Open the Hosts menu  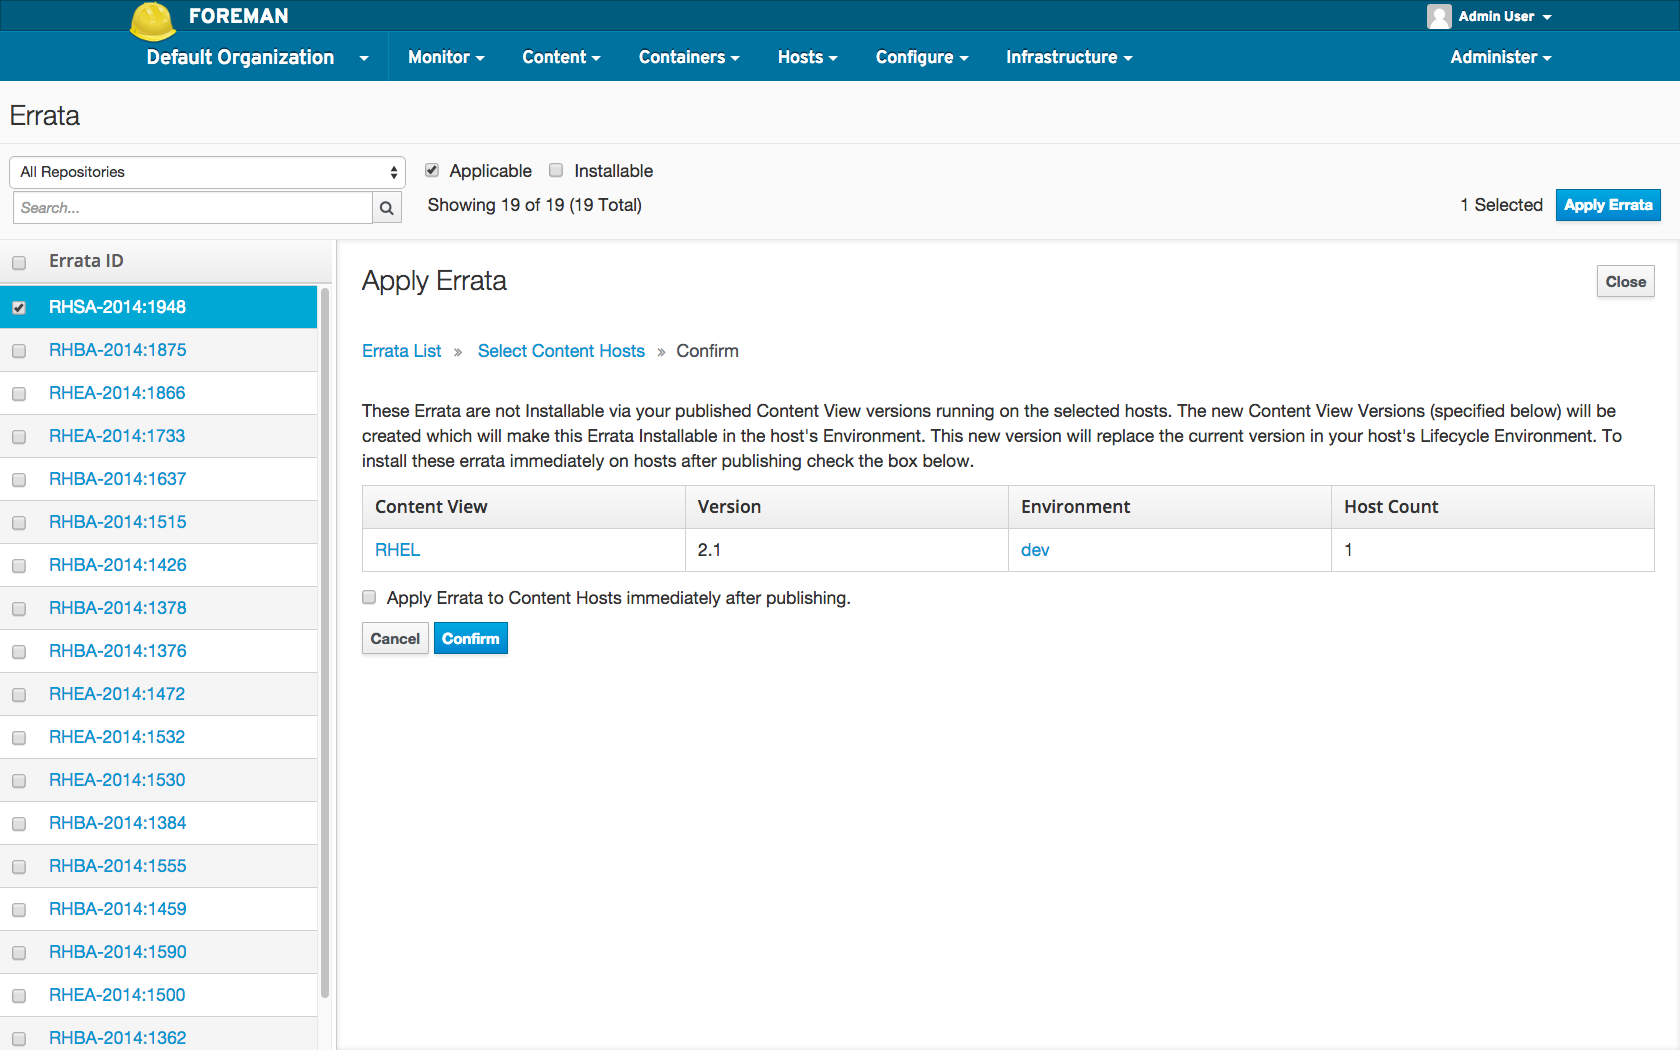[x=807, y=57]
